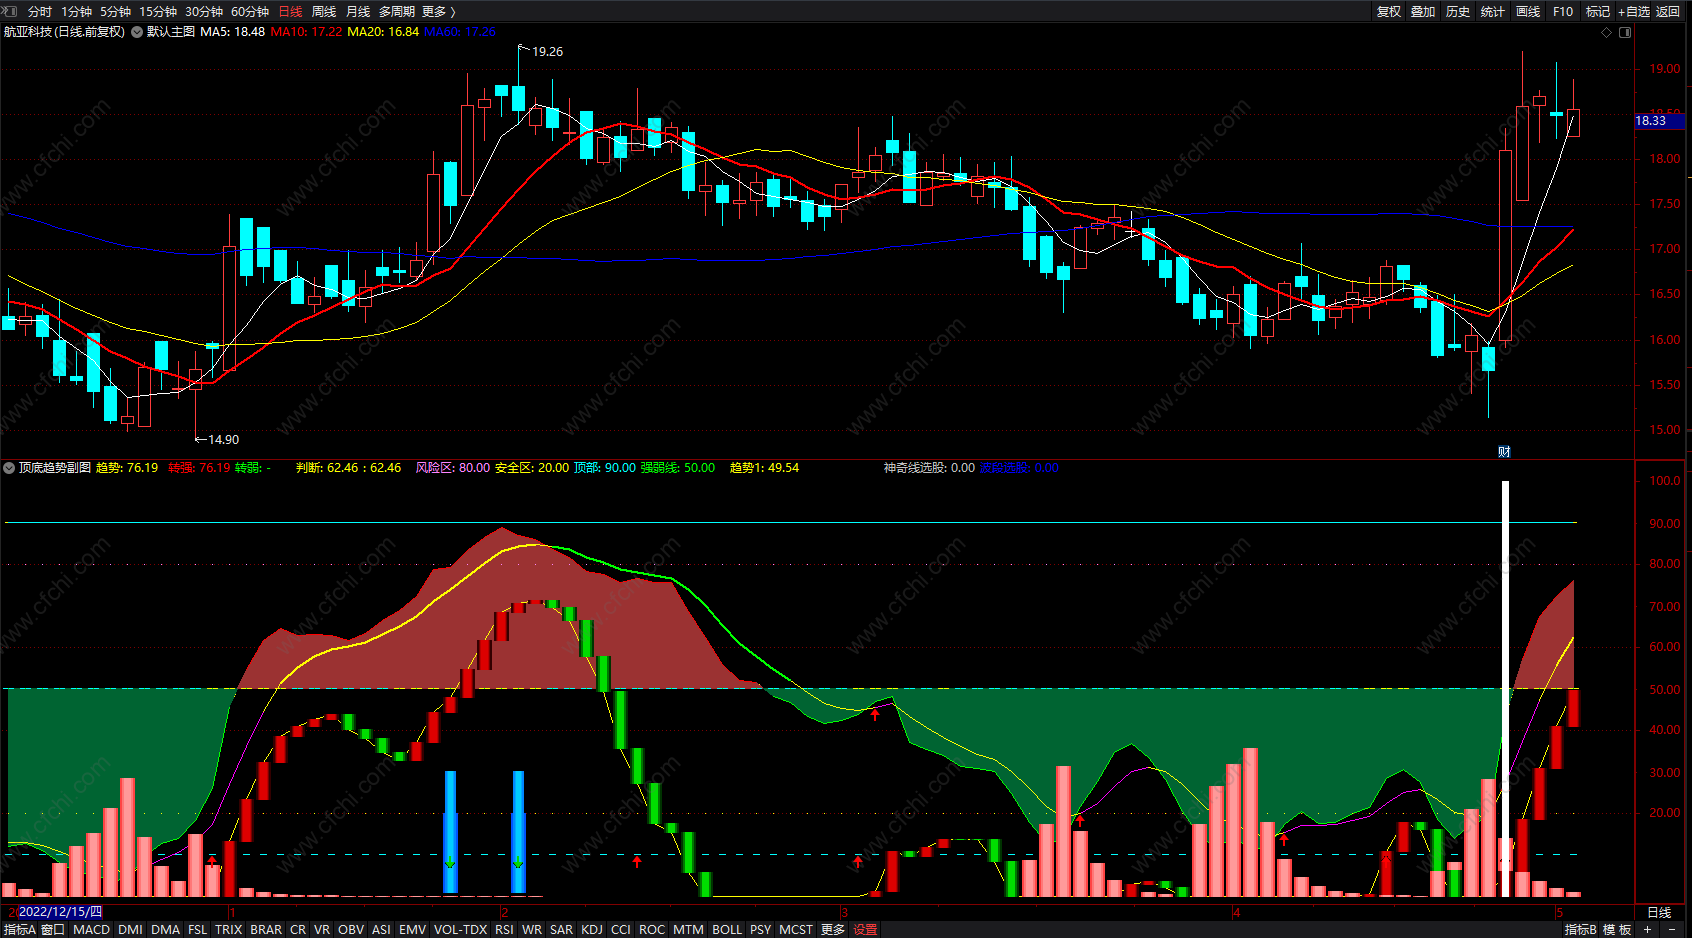Open the 复权 adjustment menu
This screenshot has width=1692, height=938.
point(1389,12)
